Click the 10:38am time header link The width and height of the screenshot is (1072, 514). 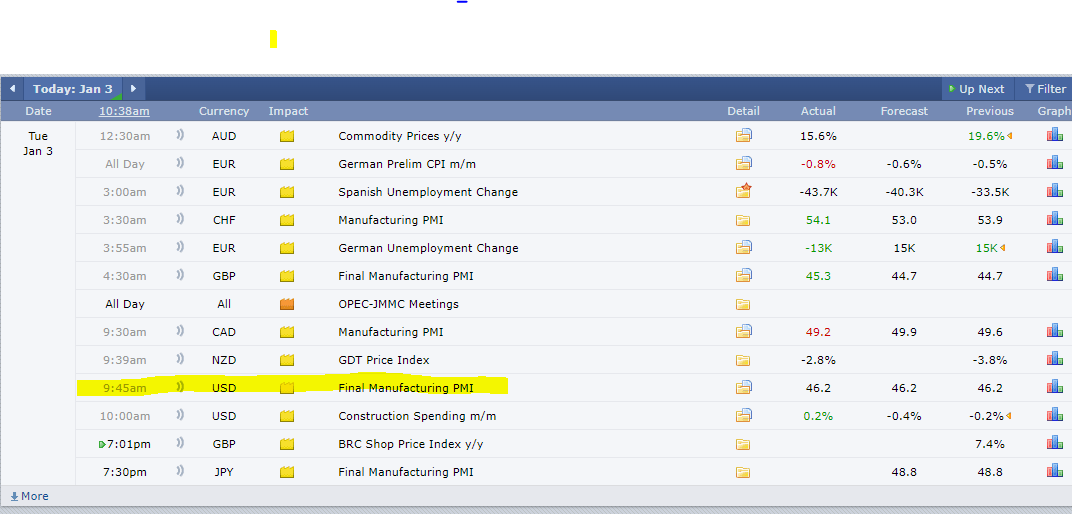pos(124,111)
